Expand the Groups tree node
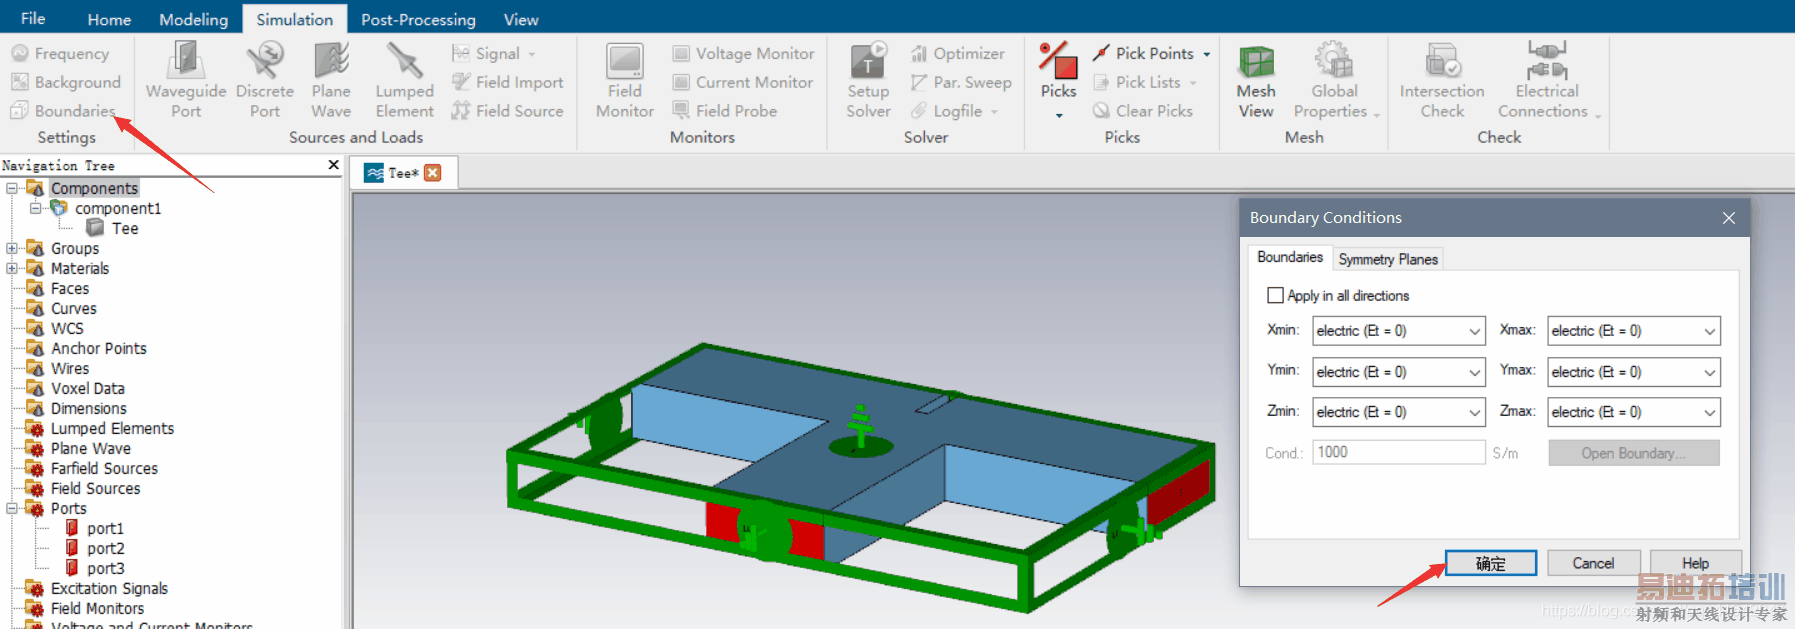The height and width of the screenshot is (629, 1795). (12, 248)
